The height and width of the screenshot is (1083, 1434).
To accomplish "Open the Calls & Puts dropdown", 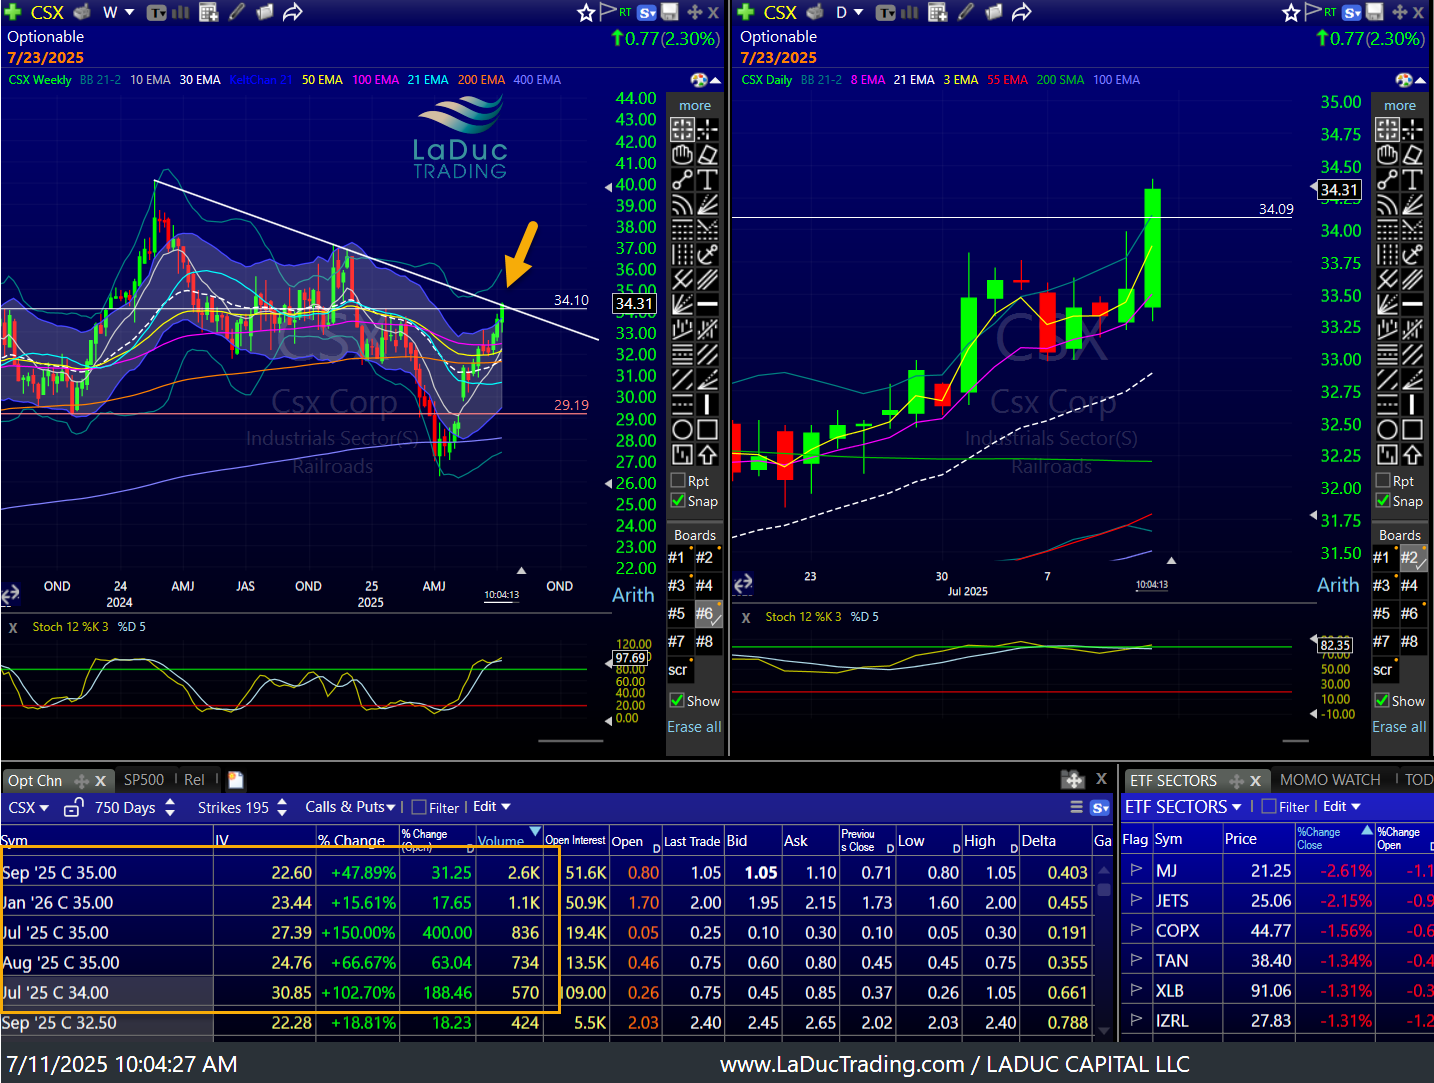I will (x=350, y=807).
